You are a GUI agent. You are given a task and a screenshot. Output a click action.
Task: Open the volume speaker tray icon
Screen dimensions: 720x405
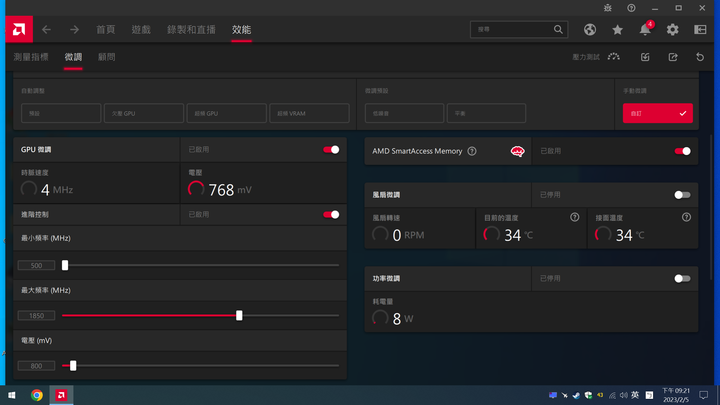[624, 395]
